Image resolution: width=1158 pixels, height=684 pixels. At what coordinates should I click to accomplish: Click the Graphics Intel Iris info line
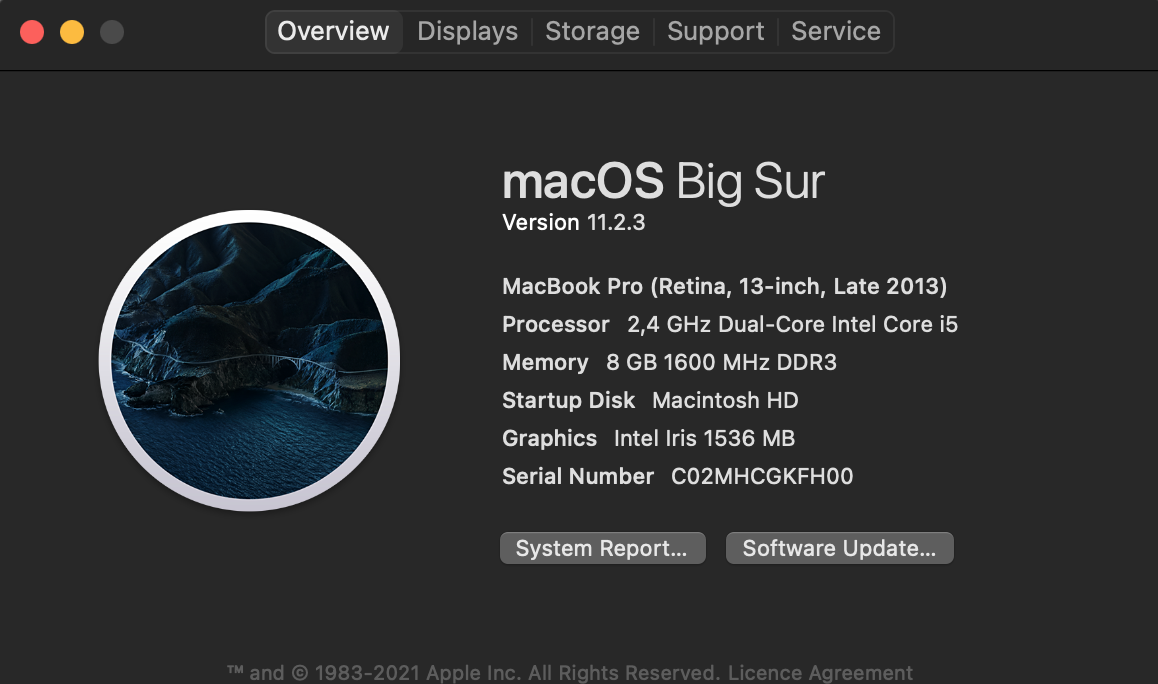click(648, 438)
